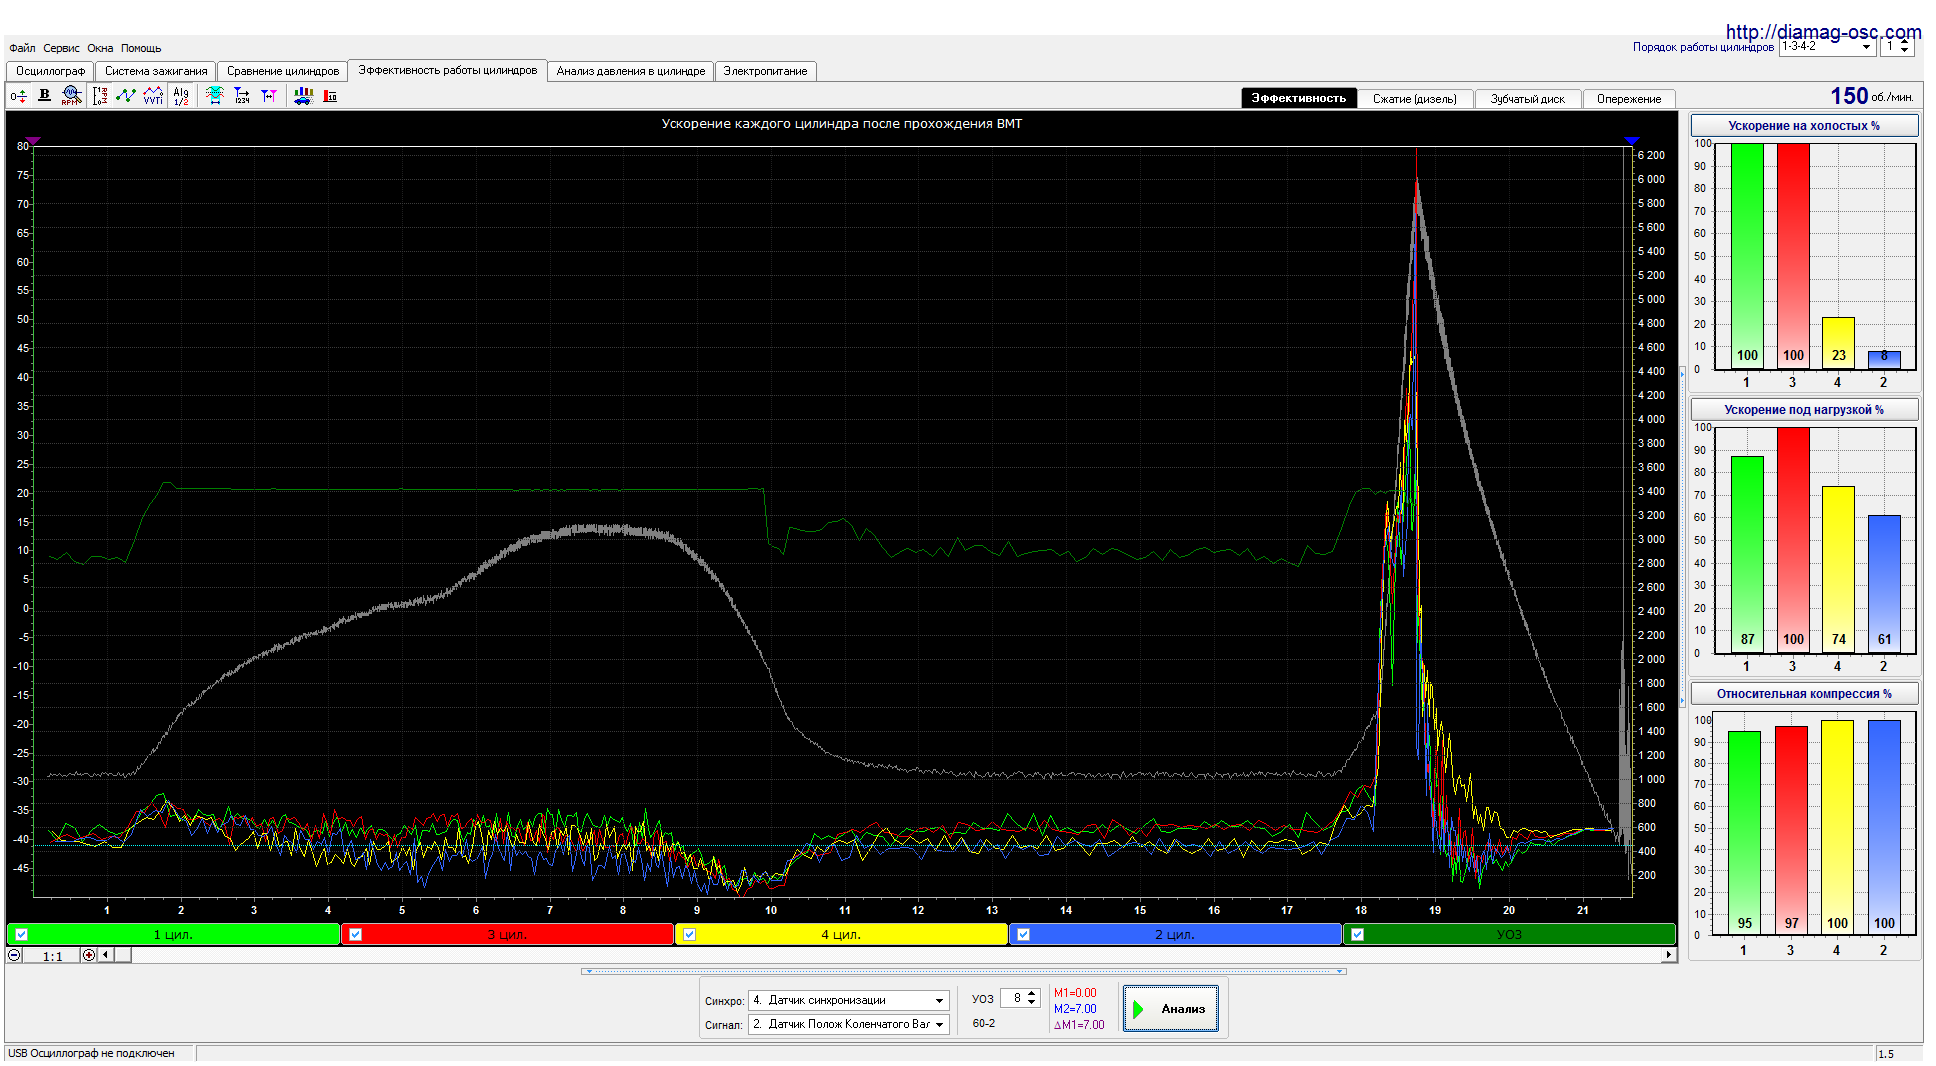Click the RPM scale 0-1 icon
This screenshot has height=1066, width=1936.
click(100, 96)
